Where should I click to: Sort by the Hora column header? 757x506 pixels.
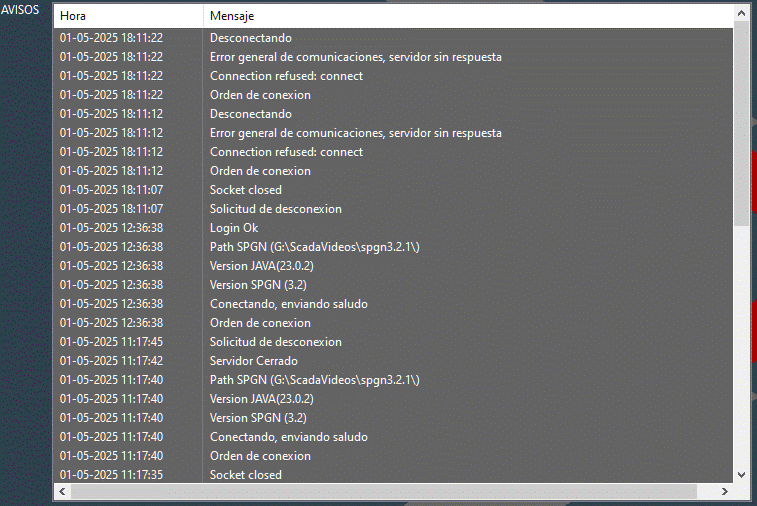tap(128, 16)
